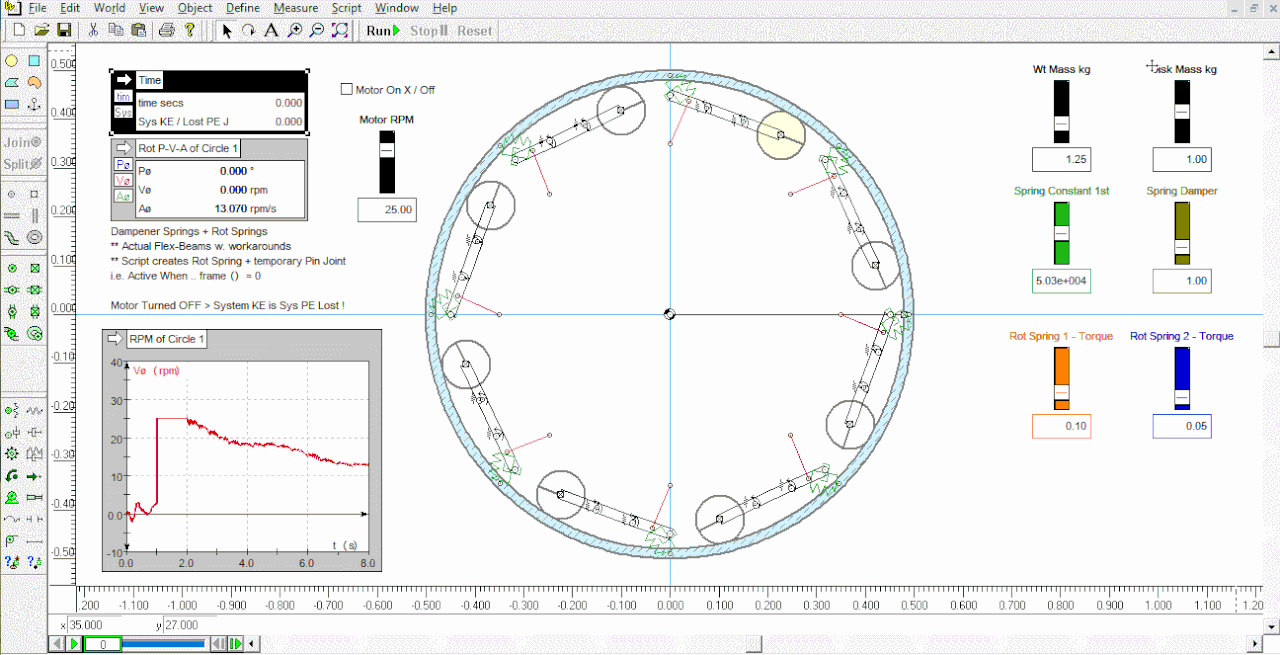Print the workspace using the printer icon
1280x655 pixels.
coord(167,31)
